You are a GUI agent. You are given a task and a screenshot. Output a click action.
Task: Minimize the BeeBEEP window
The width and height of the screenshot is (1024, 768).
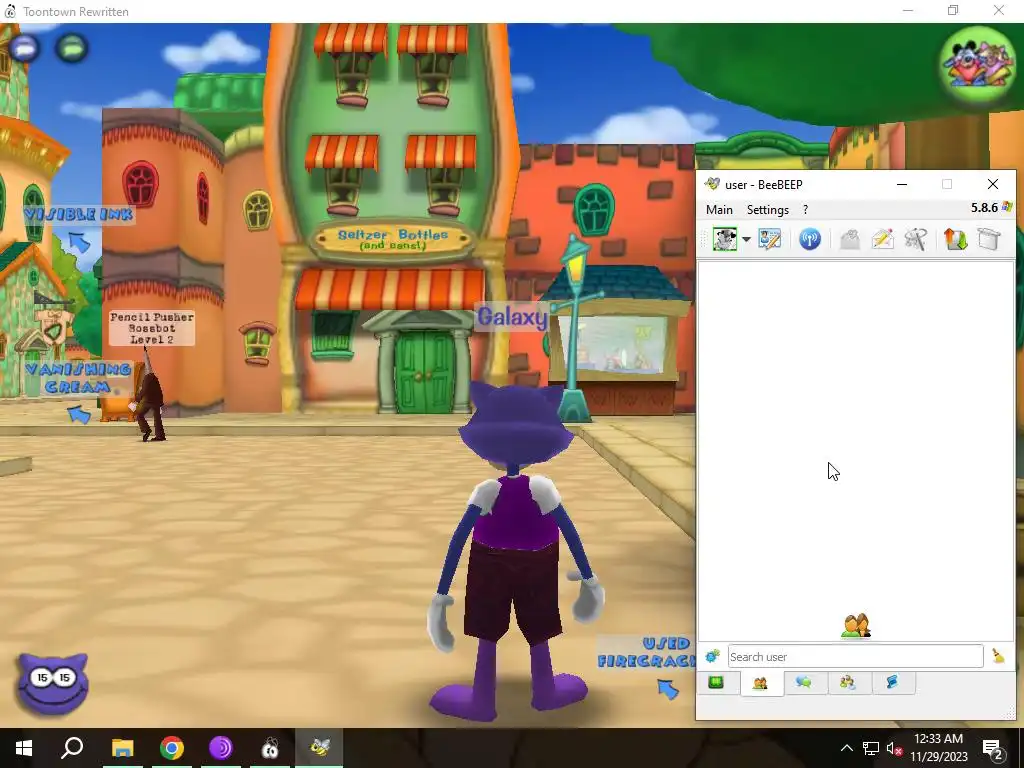point(902,185)
